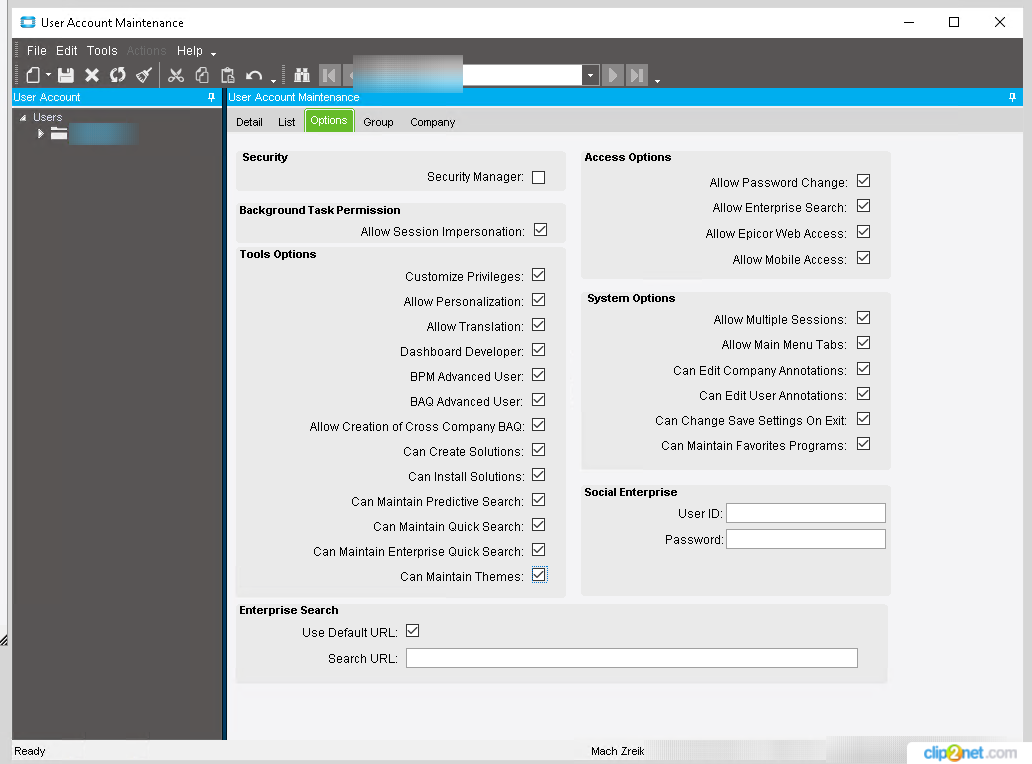Select the Options tab
The width and height of the screenshot is (1032, 764).
pos(329,120)
